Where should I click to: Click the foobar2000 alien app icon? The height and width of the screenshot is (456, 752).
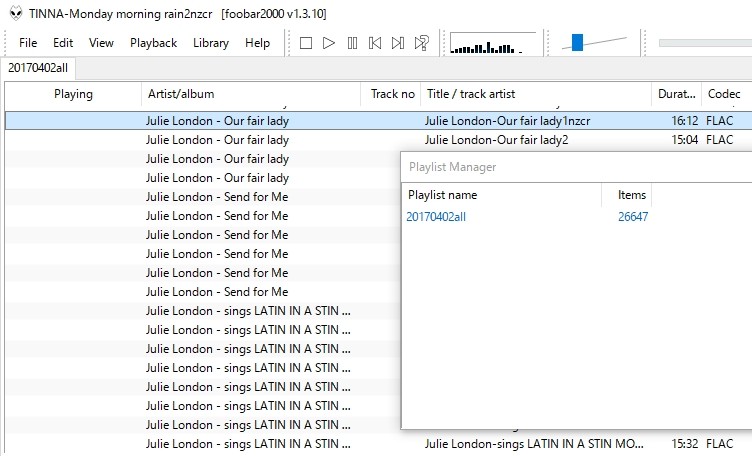click(16, 13)
